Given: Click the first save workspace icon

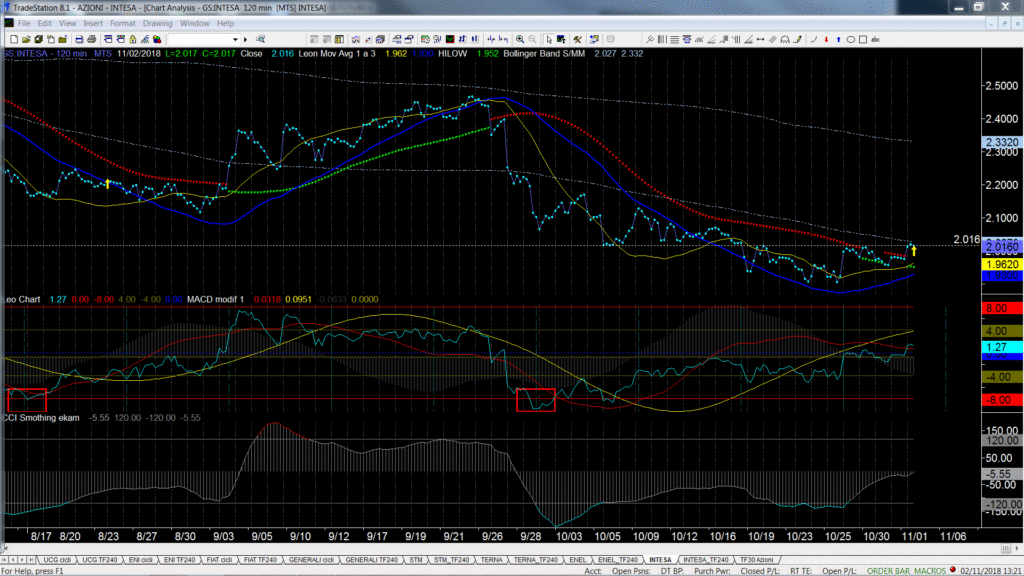Looking at the screenshot, I should pos(39,39).
